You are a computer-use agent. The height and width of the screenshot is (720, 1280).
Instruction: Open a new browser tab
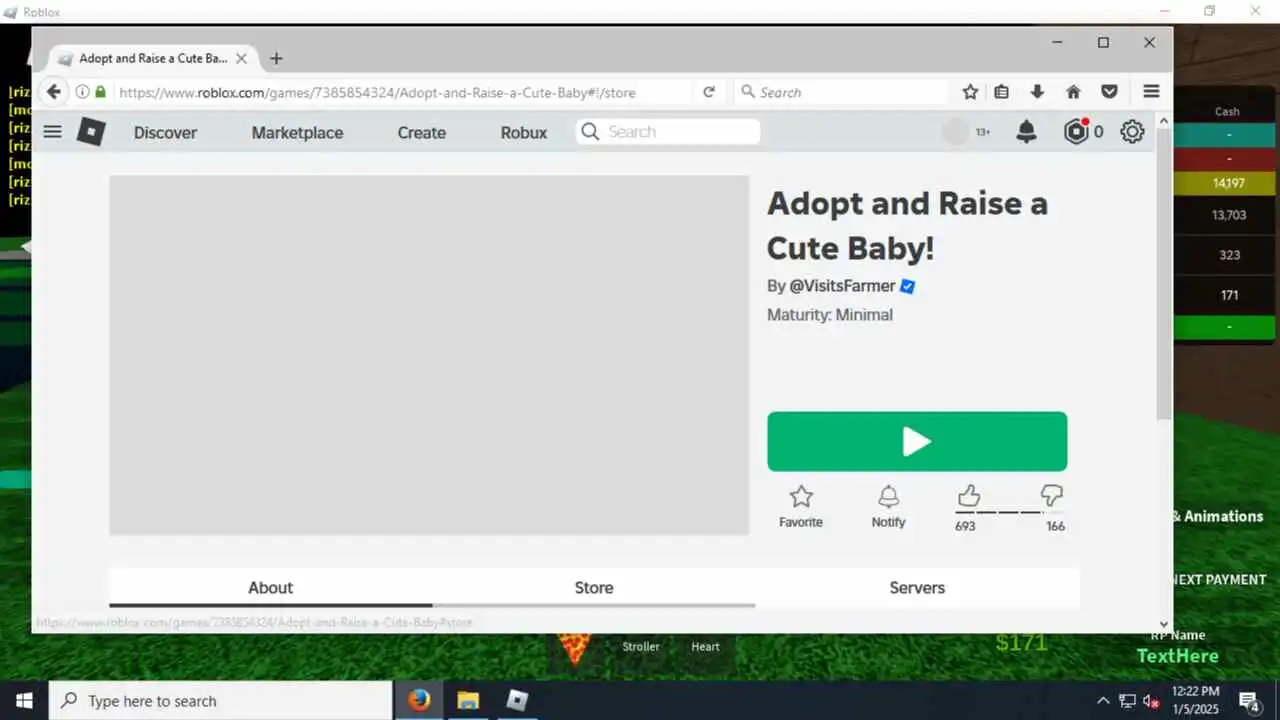coord(277,59)
